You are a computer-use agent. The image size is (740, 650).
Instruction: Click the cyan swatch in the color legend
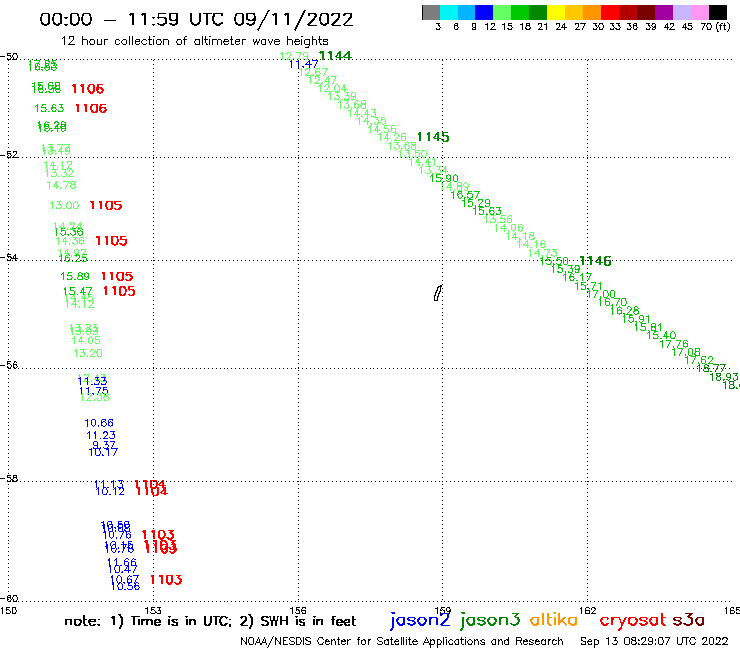(449, 12)
